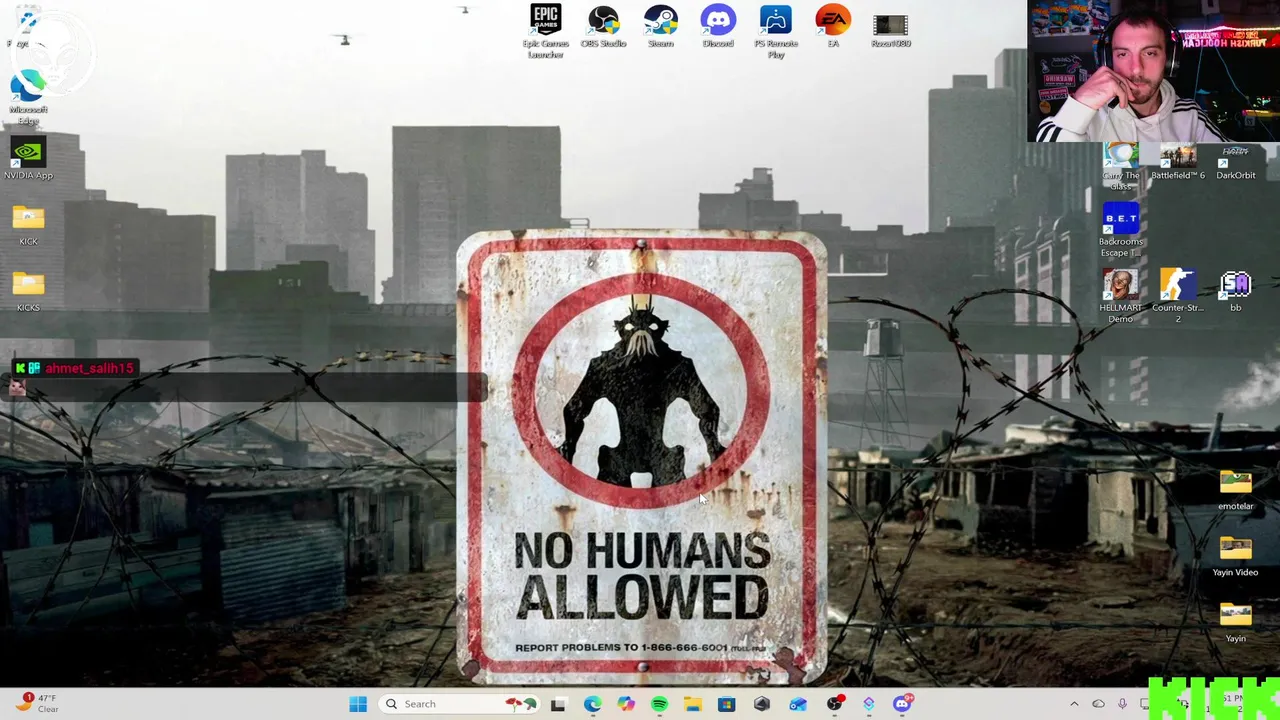The width and height of the screenshot is (1280, 720).
Task: Open Spotify from the taskbar
Action: point(659,704)
